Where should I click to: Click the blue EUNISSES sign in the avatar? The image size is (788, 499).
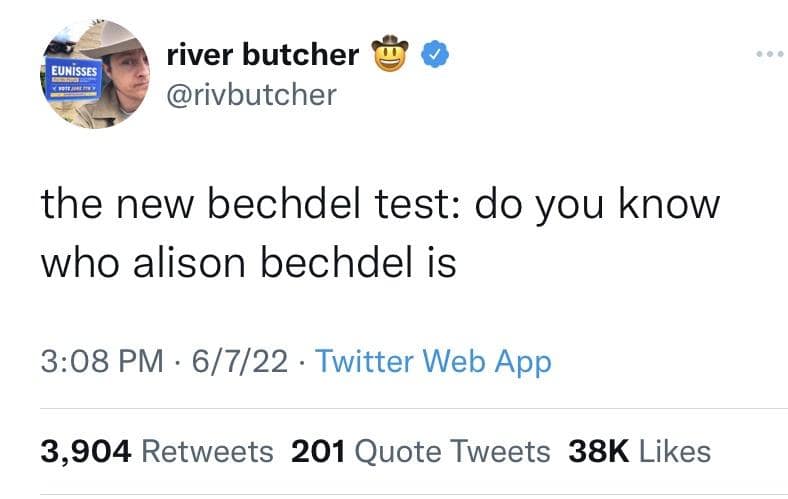click(68, 76)
